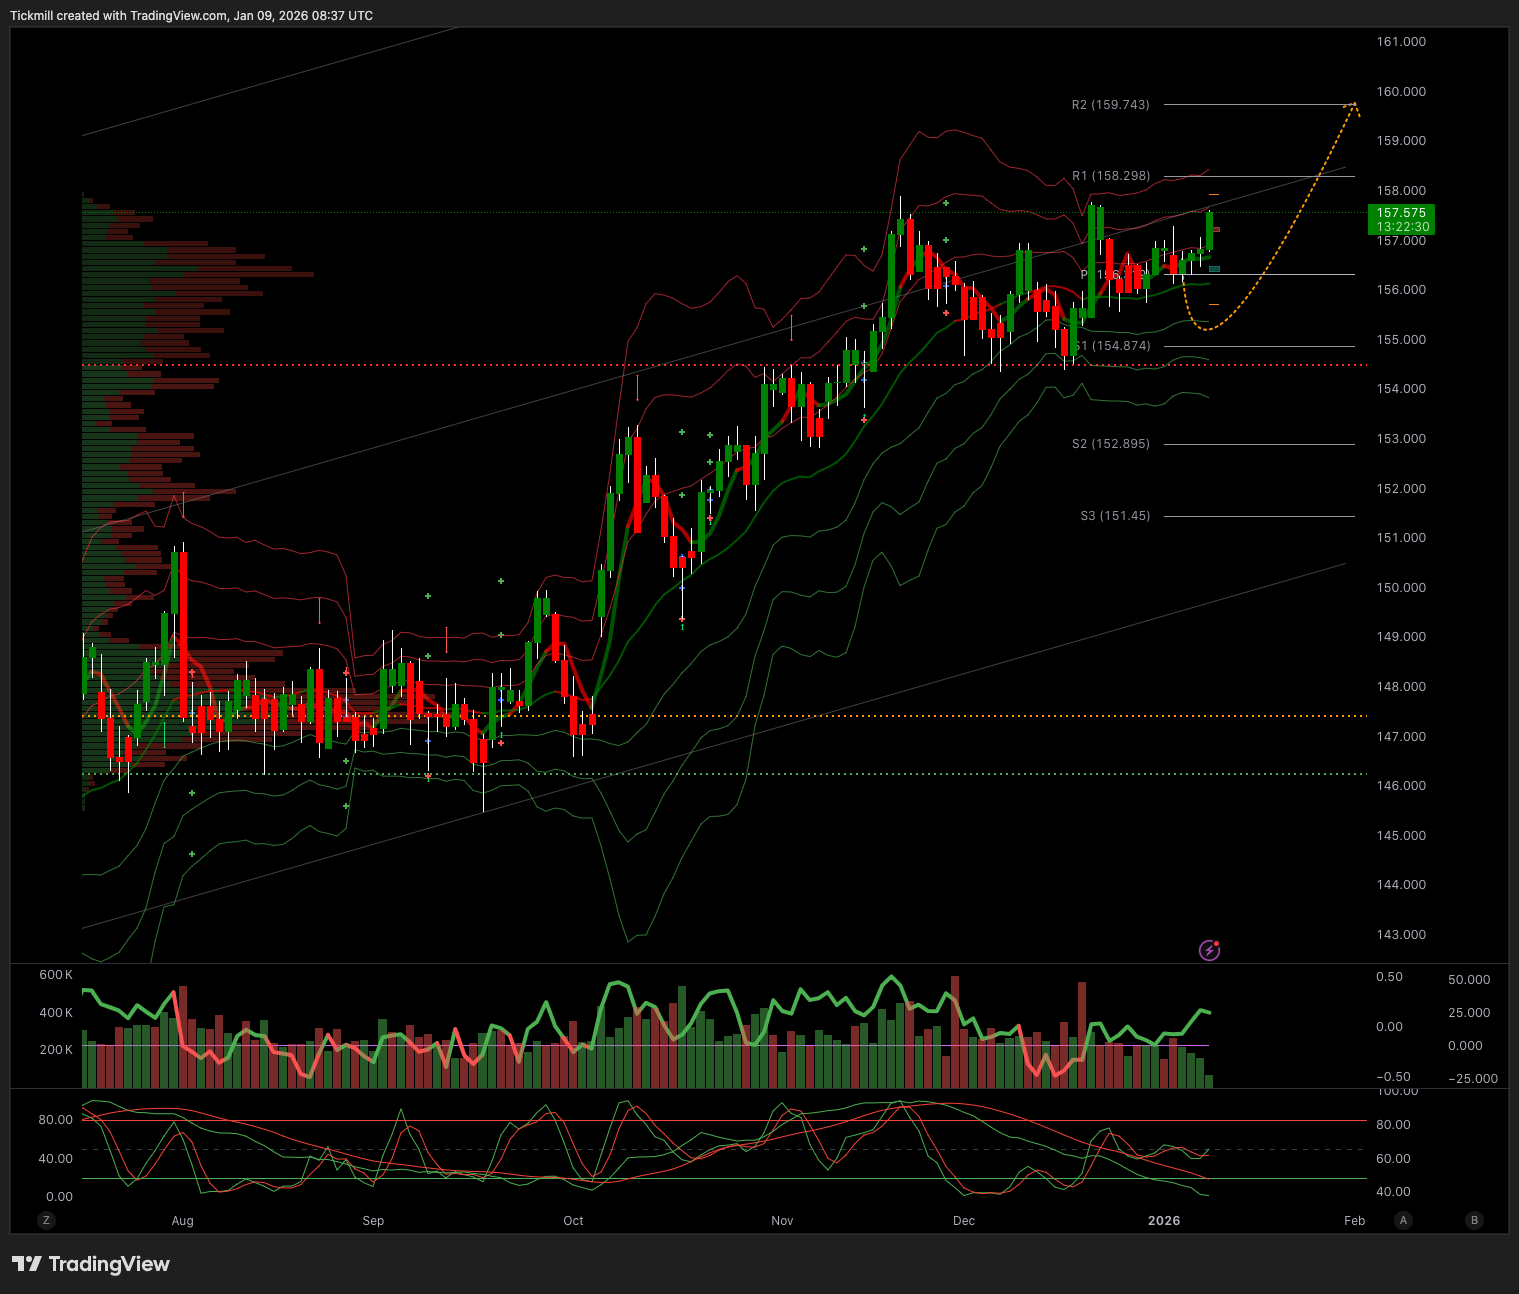Click the 2026 year marker on time axis
Image resolution: width=1519 pixels, height=1294 pixels.
[x=1164, y=1221]
